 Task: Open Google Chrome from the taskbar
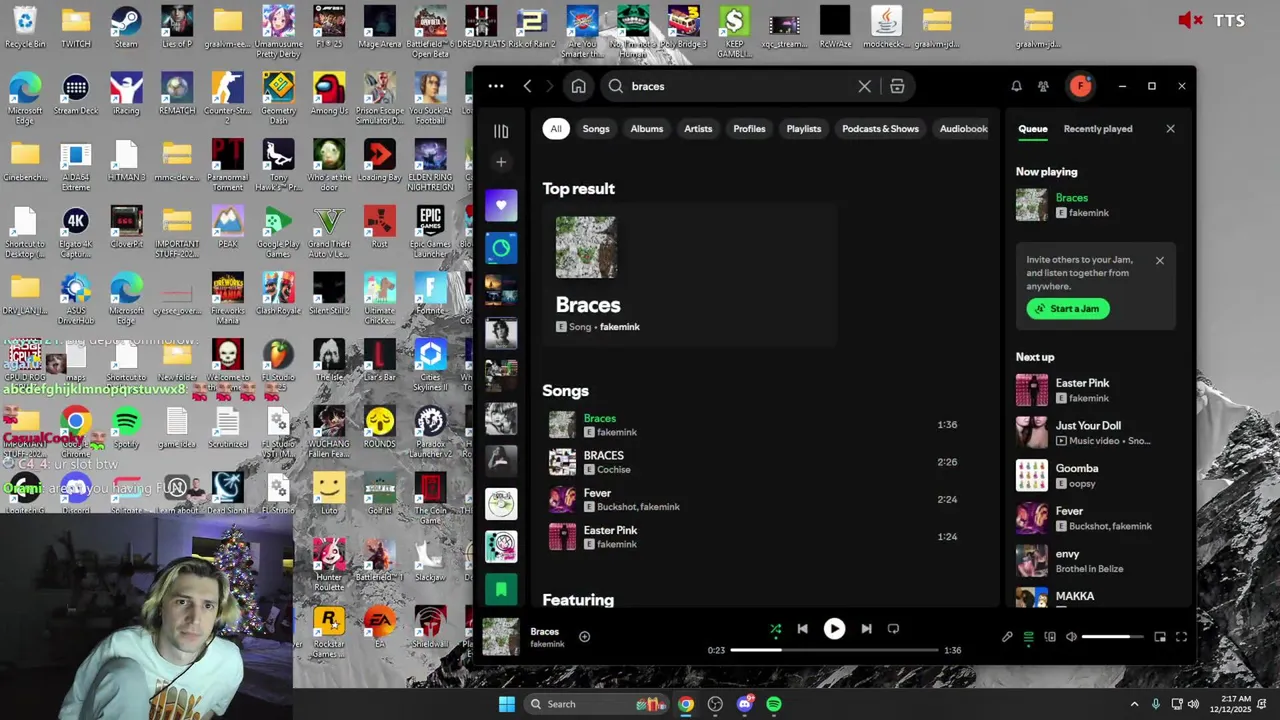pyautogui.click(x=685, y=704)
